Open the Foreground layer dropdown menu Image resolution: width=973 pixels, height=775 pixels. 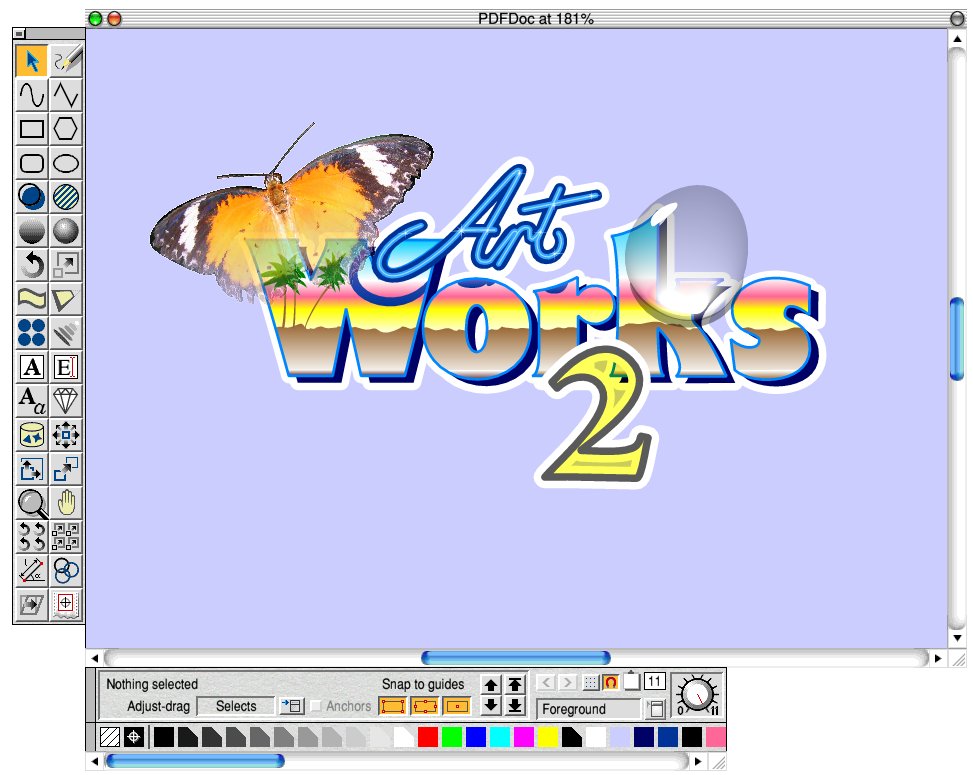656,709
